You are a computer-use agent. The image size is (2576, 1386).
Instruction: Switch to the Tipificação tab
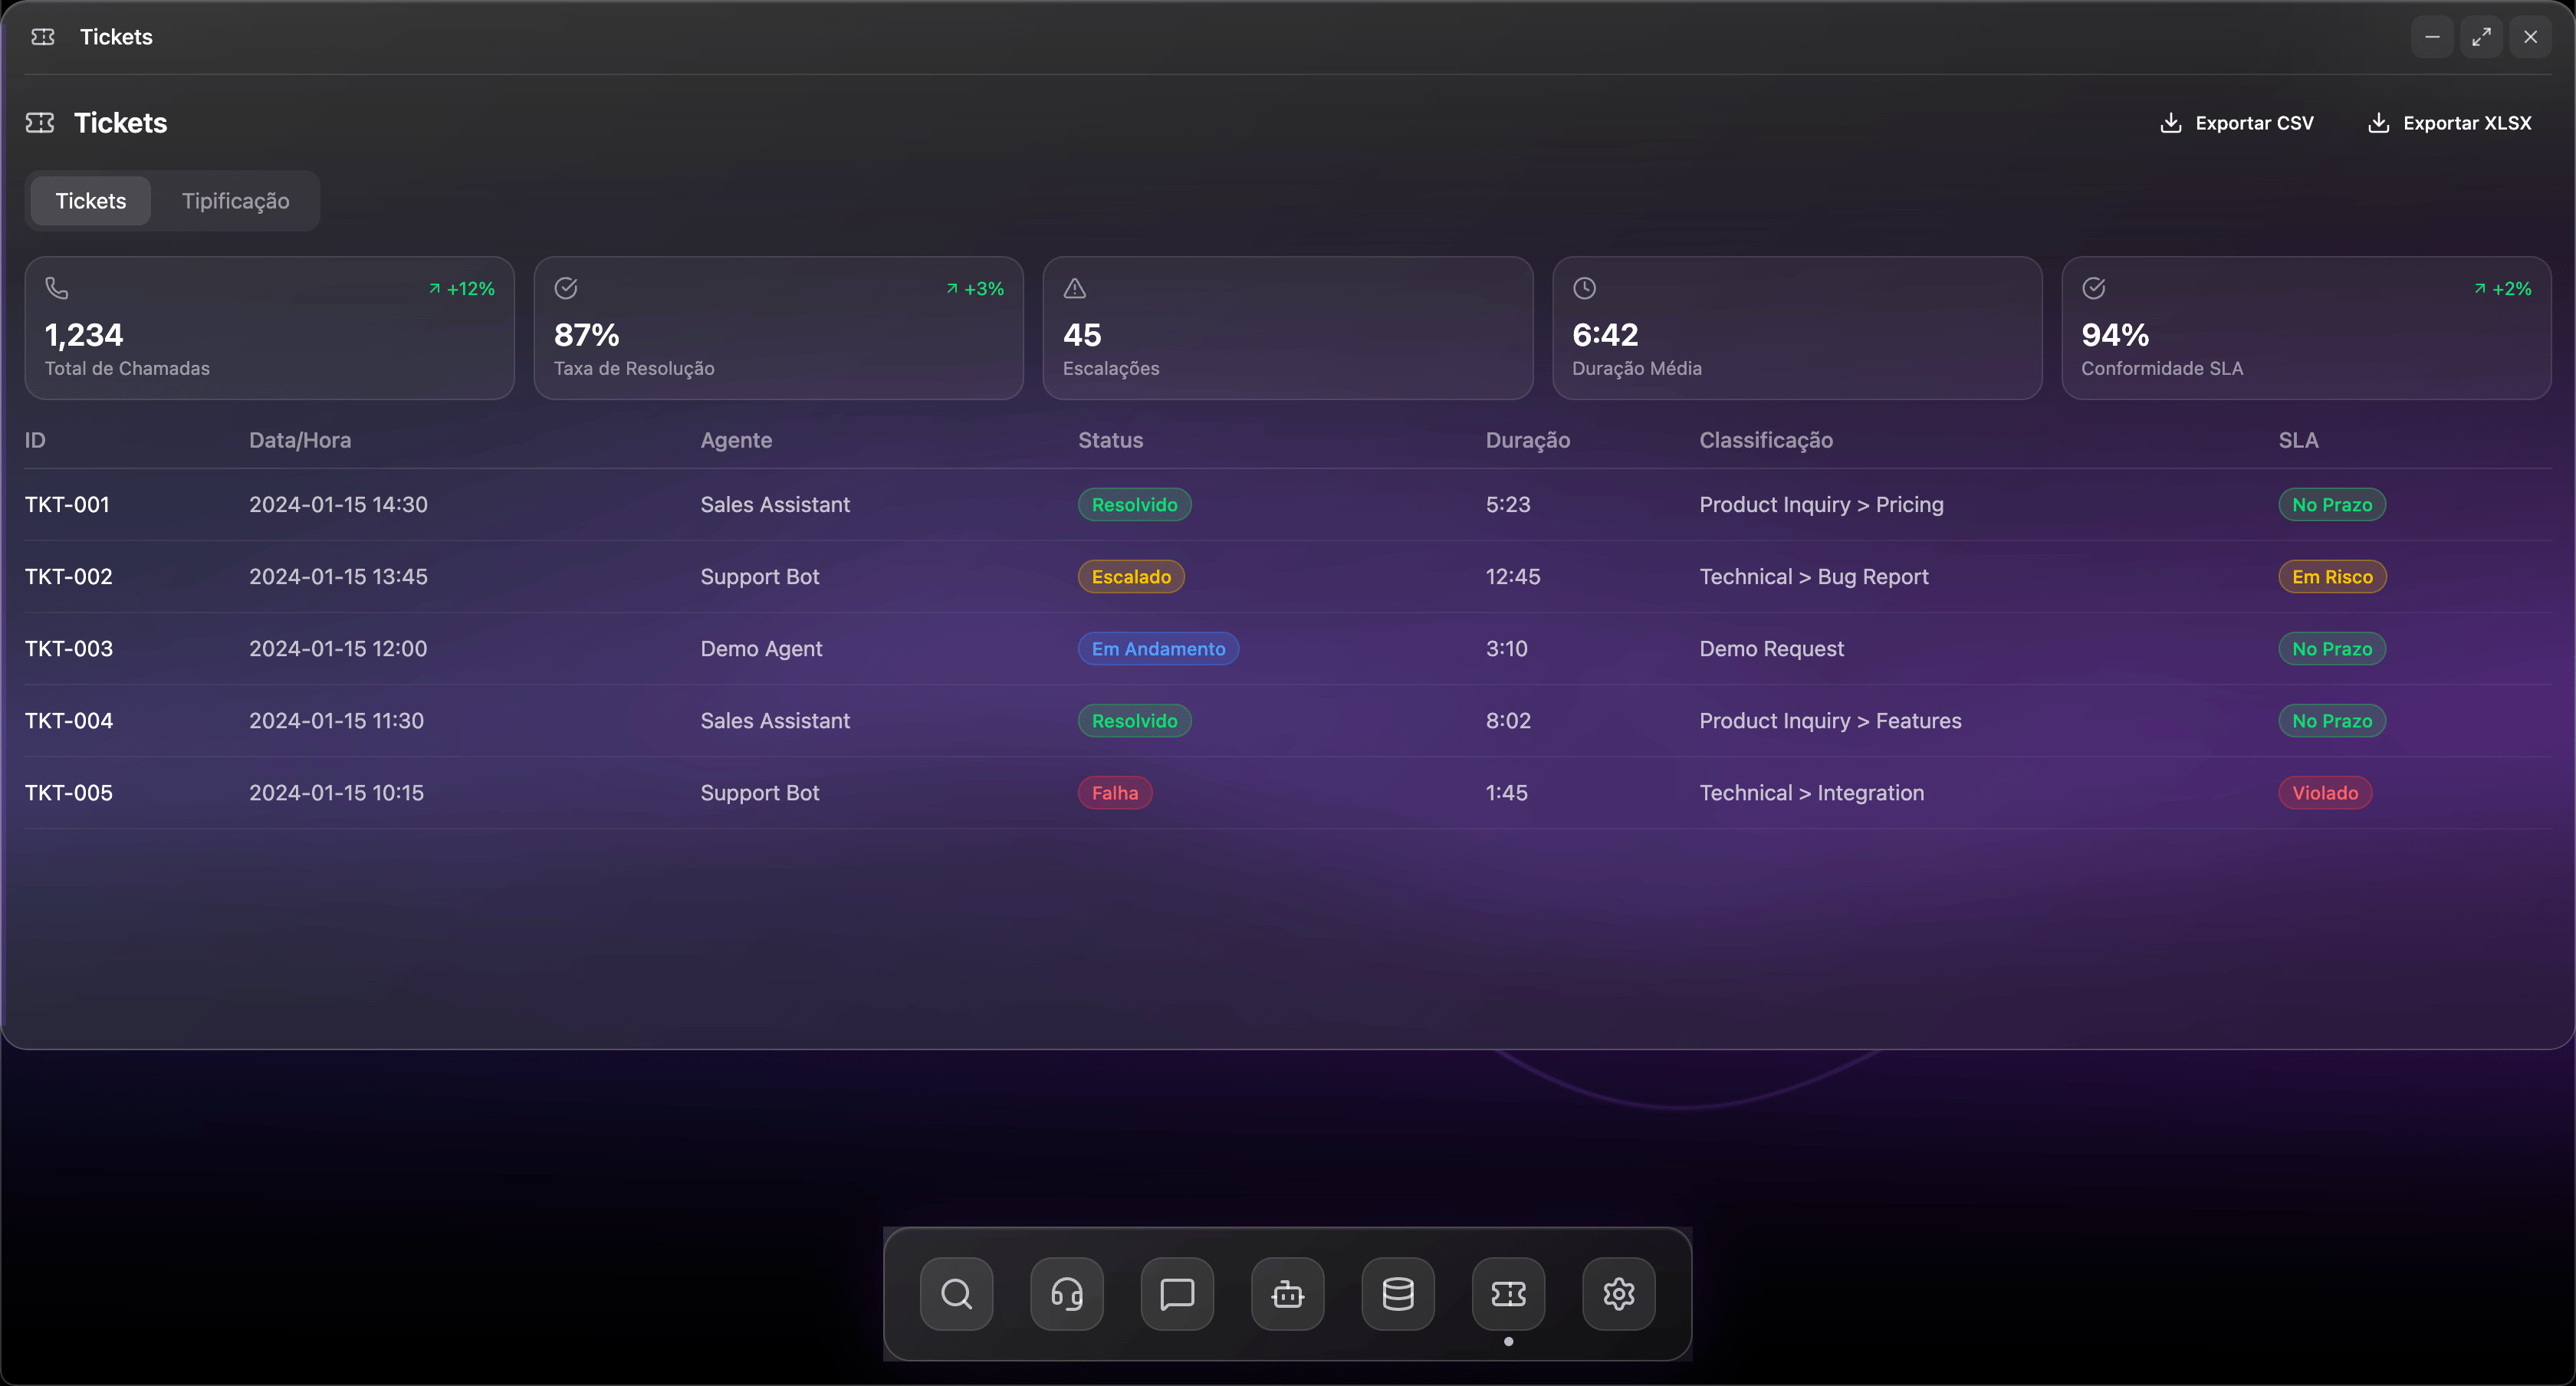click(x=235, y=201)
